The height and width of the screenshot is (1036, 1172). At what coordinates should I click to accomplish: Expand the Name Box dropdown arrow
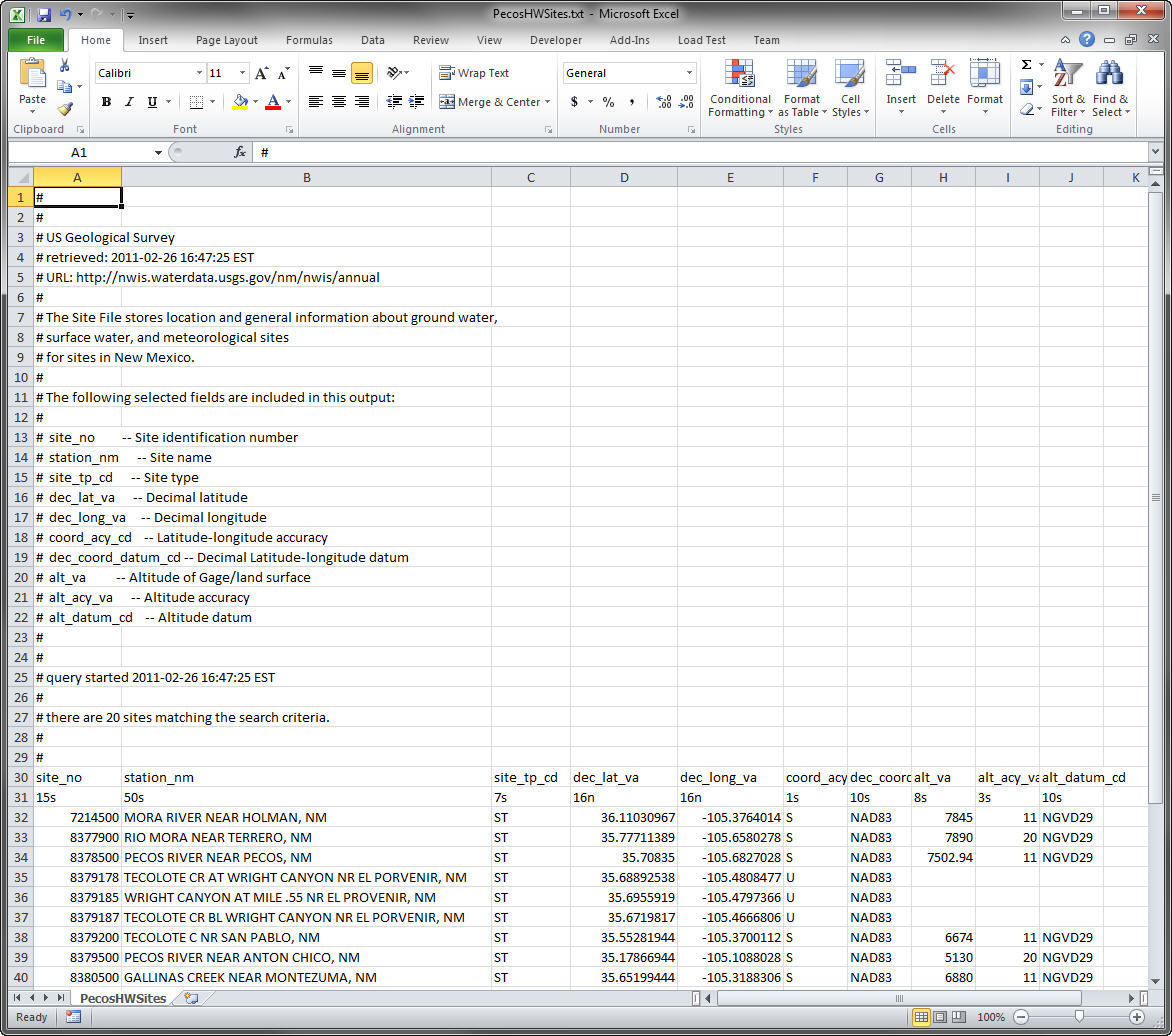158,152
